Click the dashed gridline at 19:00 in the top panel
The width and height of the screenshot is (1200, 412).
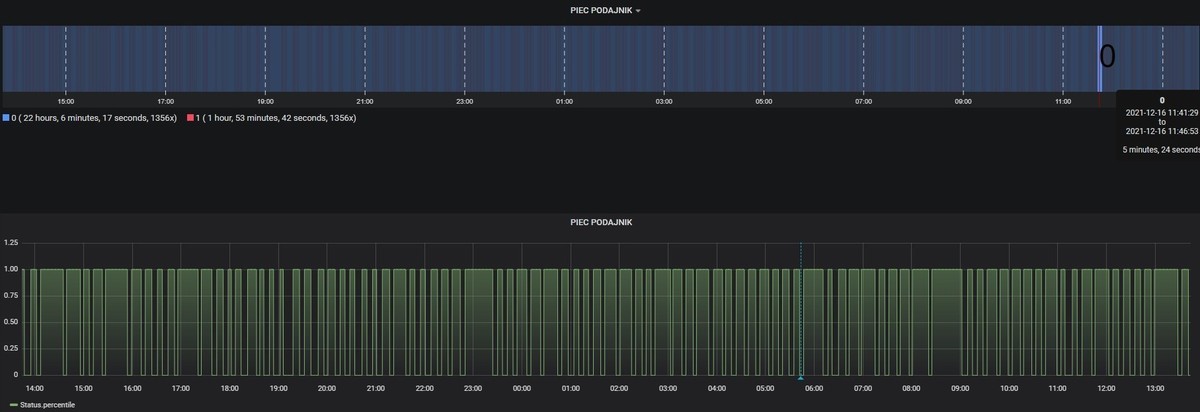point(265,58)
